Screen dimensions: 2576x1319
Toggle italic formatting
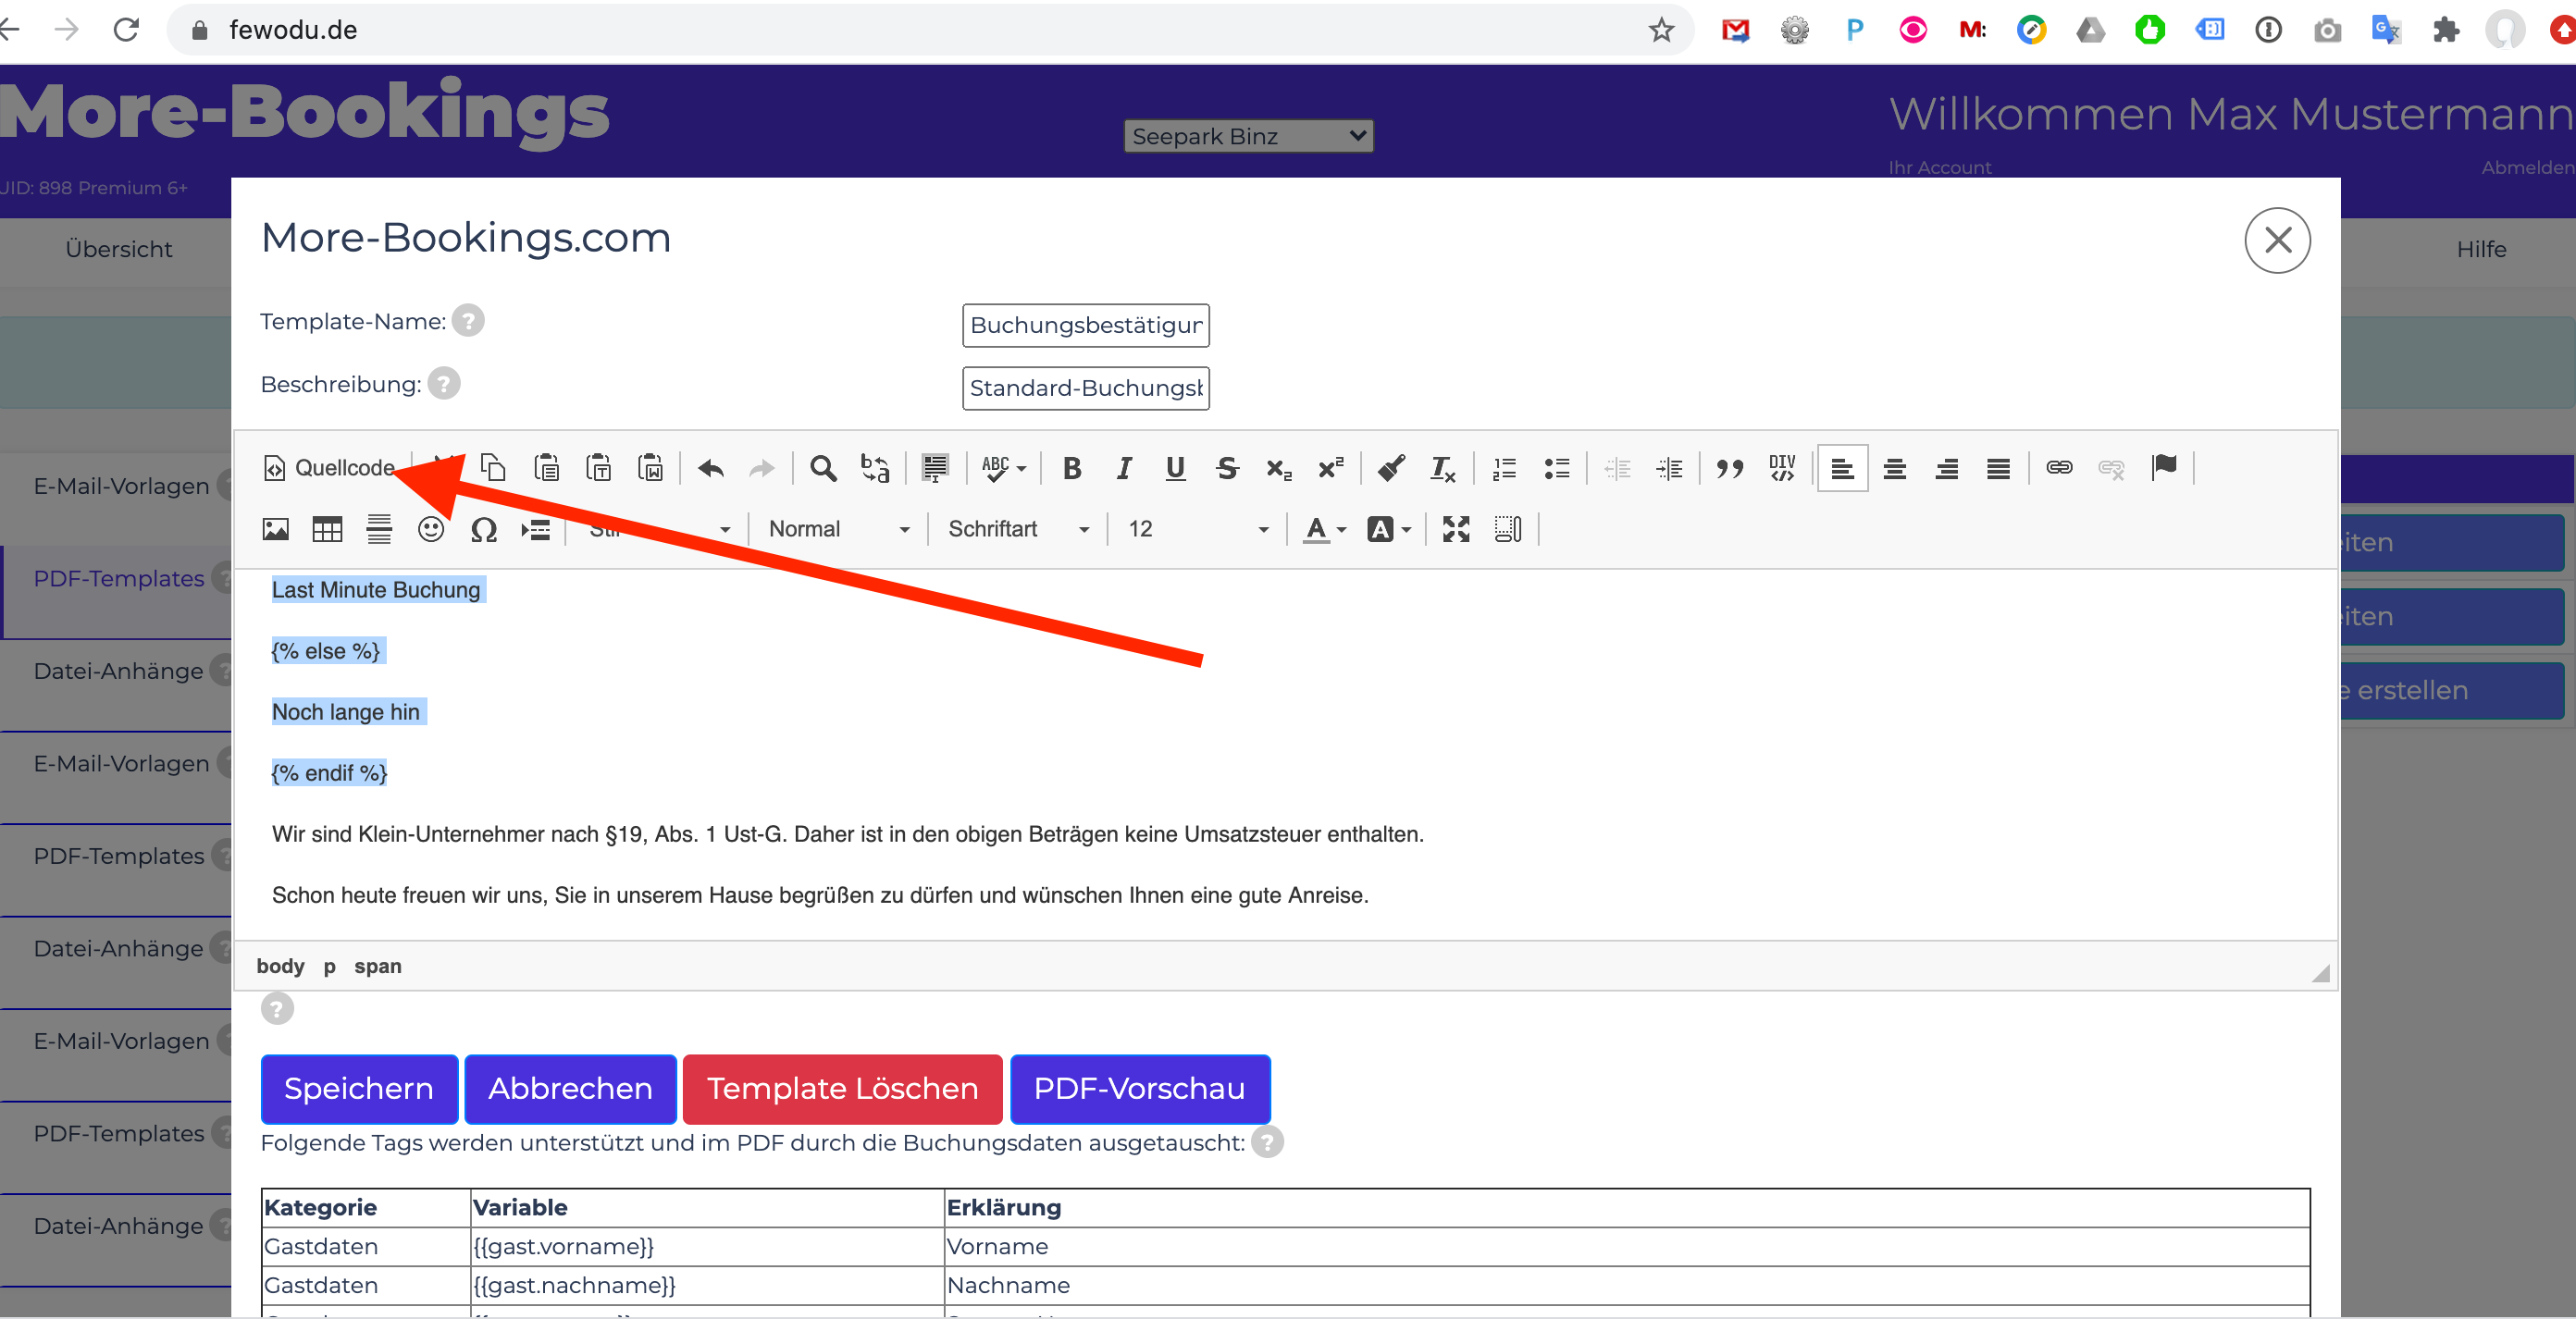coord(1124,467)
